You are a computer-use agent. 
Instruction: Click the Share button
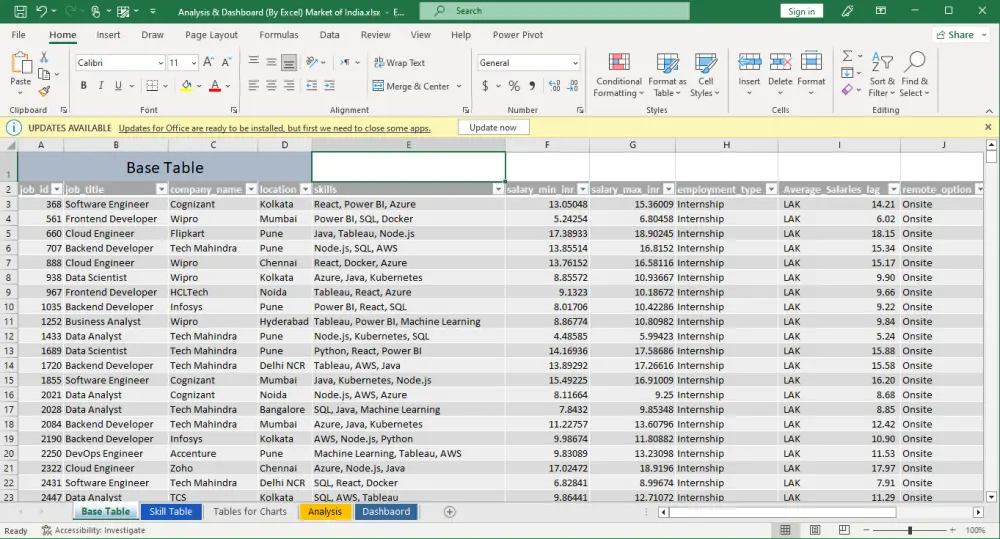pyautogui.click(x=960, y=35)
